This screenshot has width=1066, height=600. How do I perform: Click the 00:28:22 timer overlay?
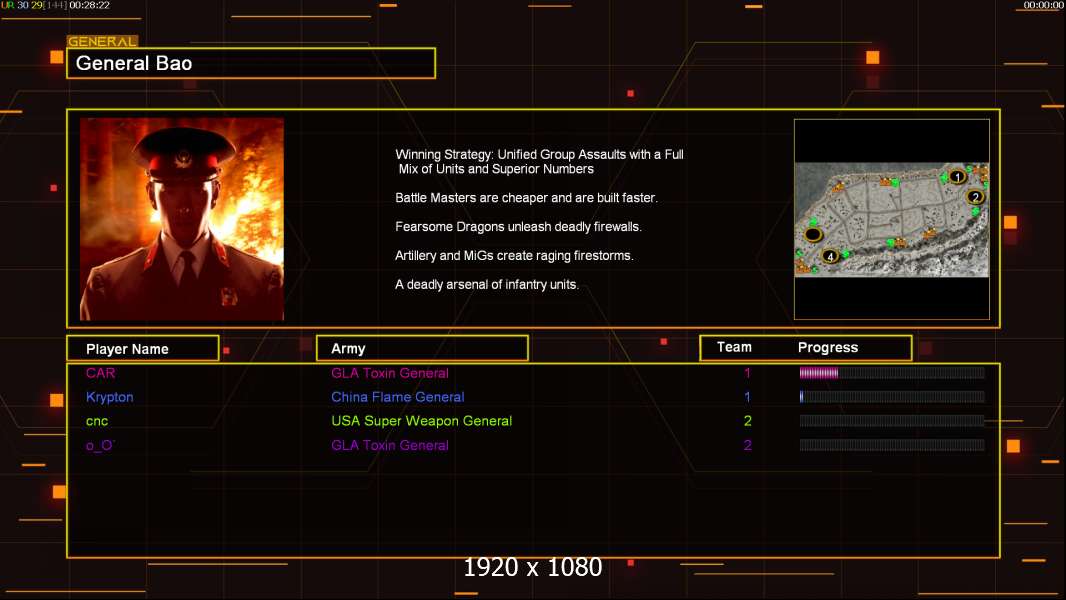point(89,5)
